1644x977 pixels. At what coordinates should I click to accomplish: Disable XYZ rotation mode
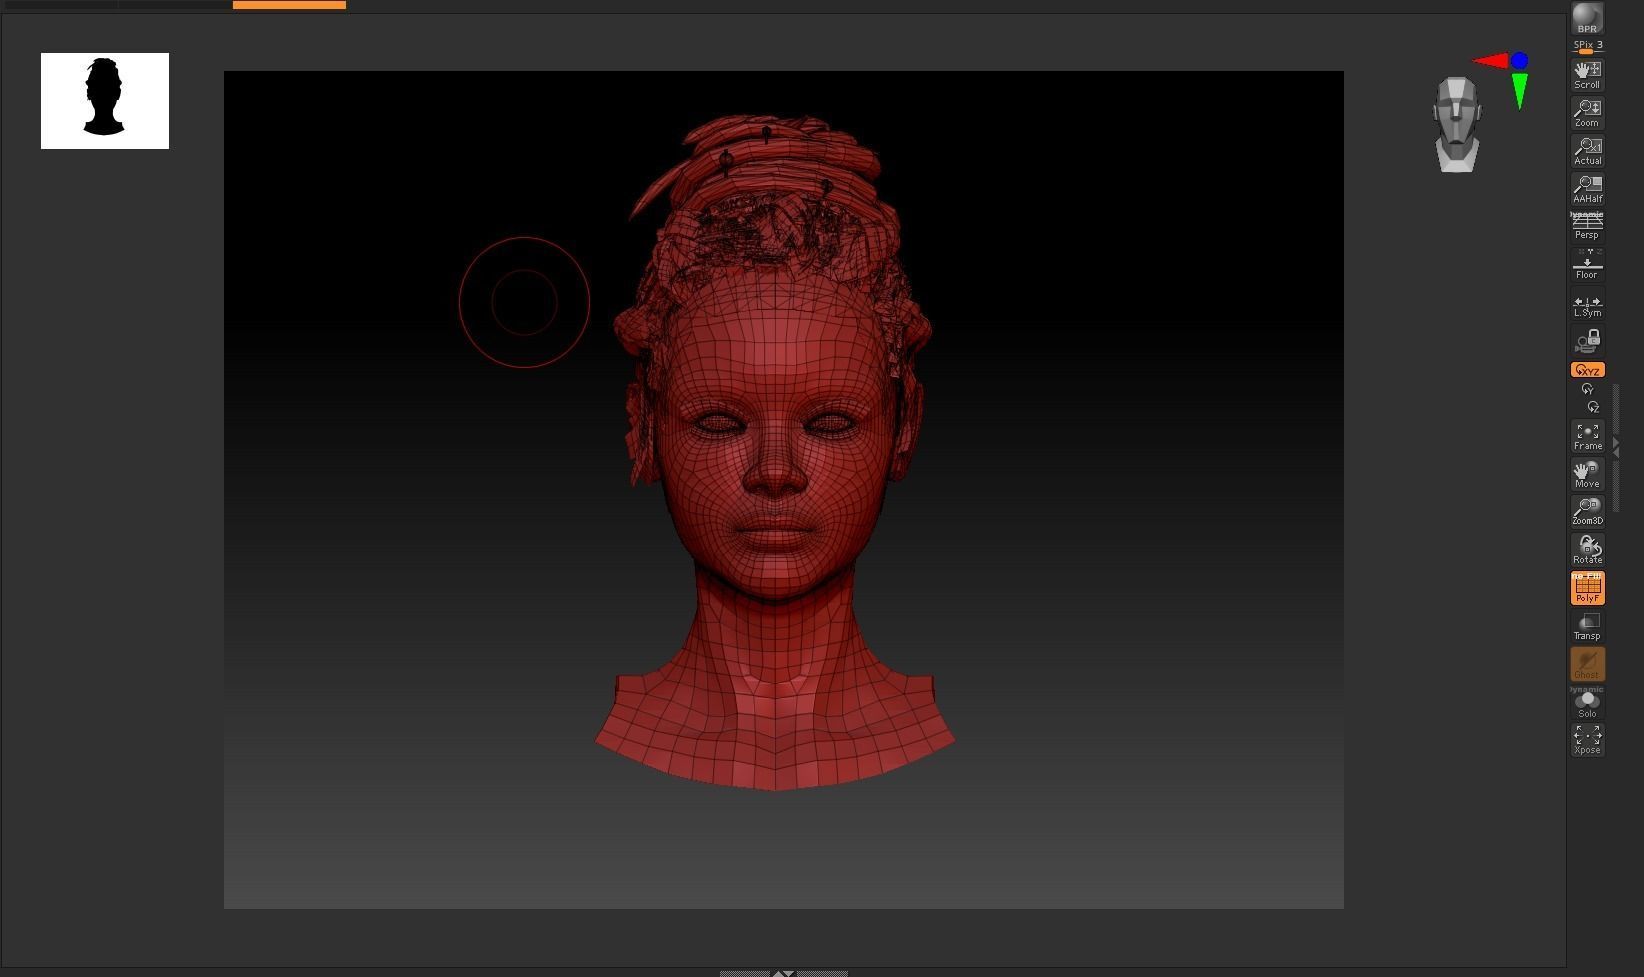pyautogui.click(x=1587, y=370)
